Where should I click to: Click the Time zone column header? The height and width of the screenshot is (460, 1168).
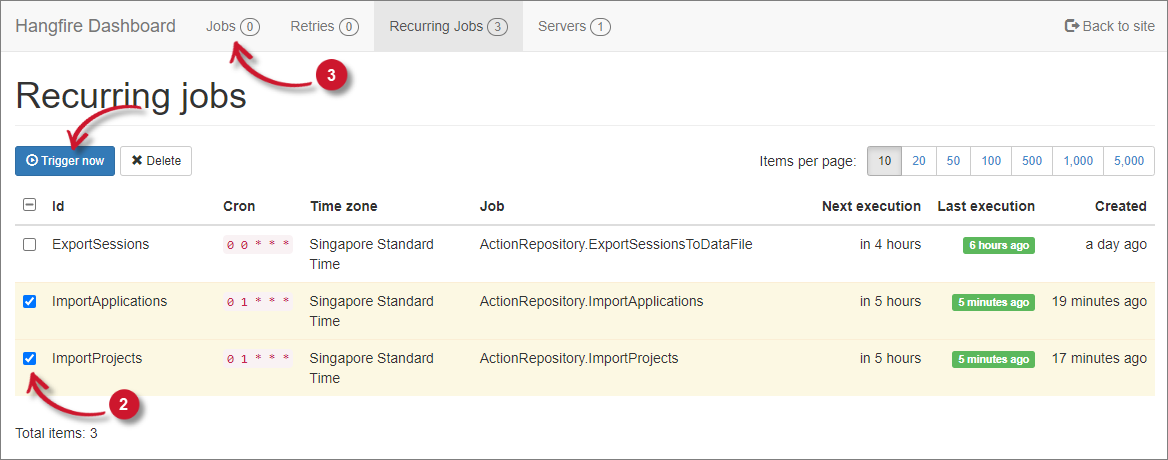tap(343, 206)
